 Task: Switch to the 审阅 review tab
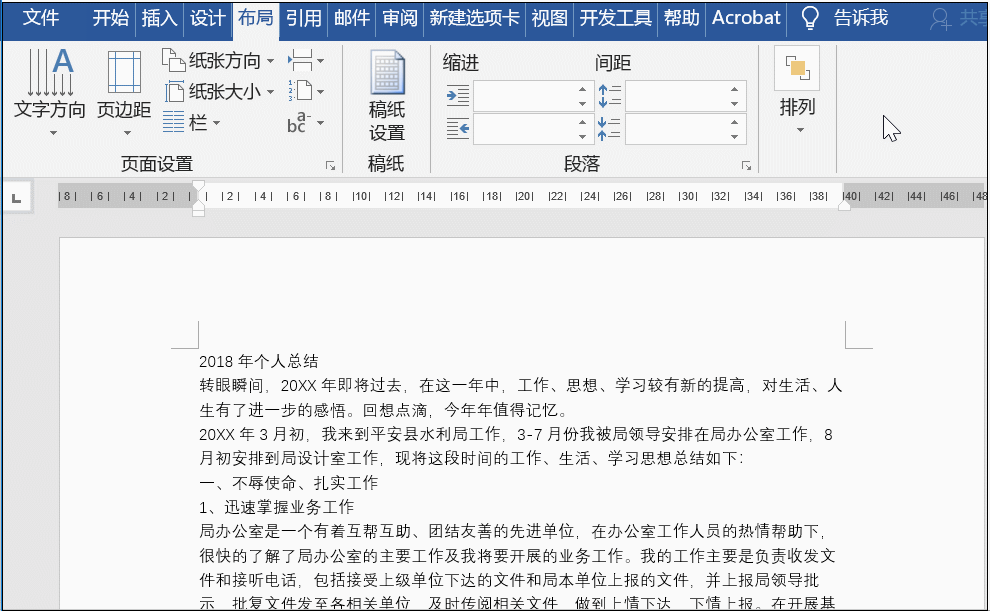[x=400, y=18]
